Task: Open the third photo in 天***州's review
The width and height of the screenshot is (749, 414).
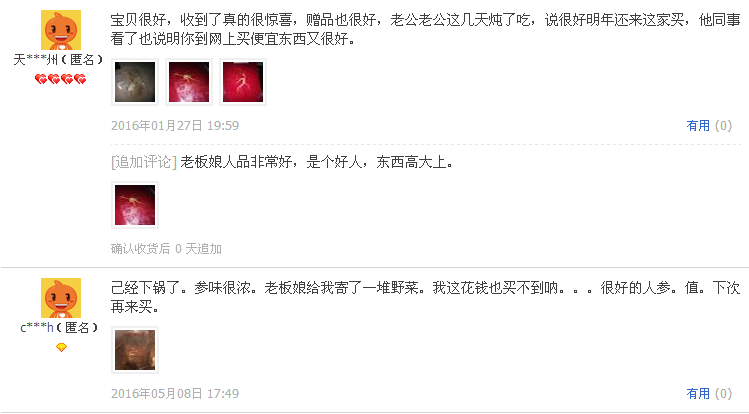Action: tap(243, 82)
